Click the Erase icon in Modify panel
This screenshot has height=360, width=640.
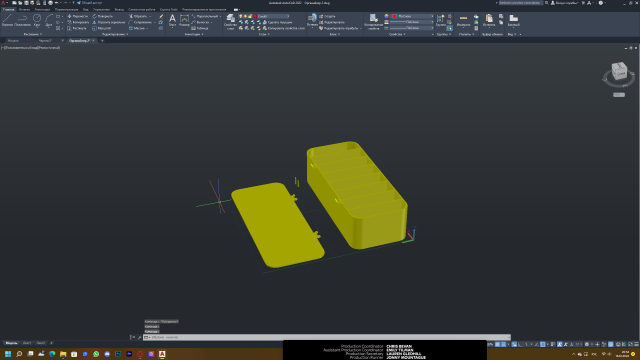click(161, 16)
